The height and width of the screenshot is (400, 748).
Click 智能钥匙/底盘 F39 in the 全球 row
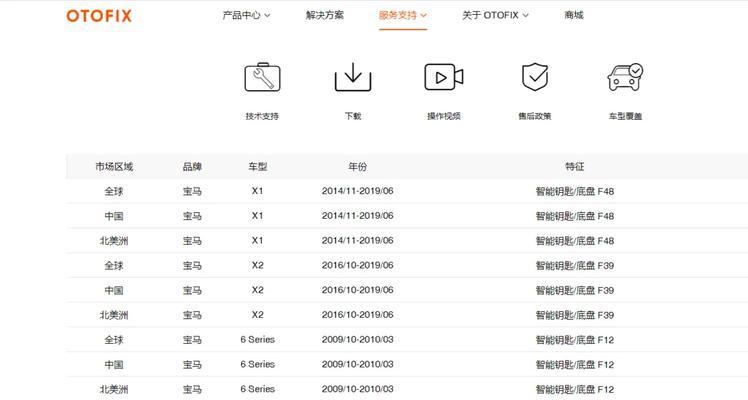(x=575, y=266)
